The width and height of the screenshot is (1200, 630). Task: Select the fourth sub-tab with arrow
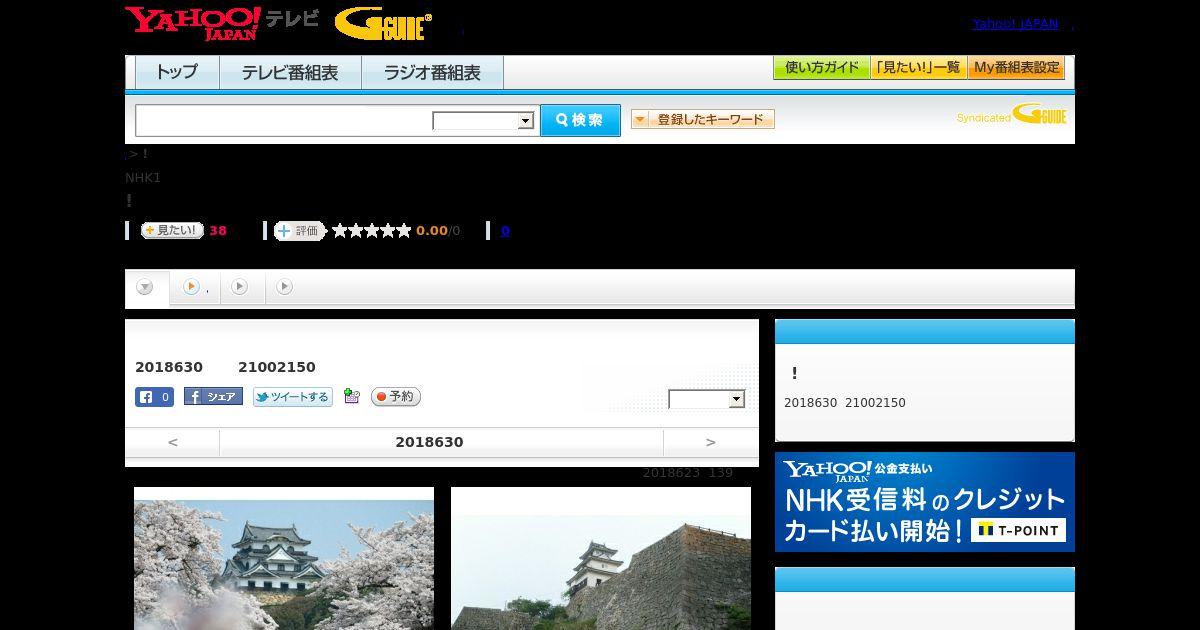(285, 287)
